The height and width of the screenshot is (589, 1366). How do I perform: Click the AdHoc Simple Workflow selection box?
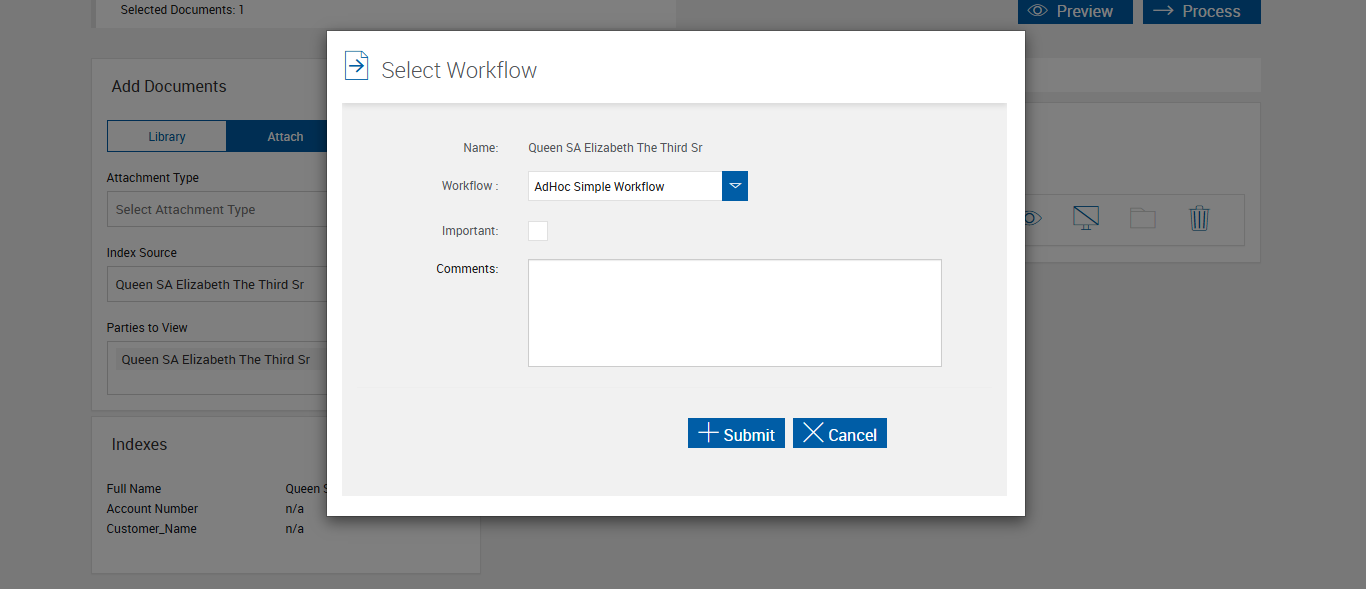click(625, 186)
